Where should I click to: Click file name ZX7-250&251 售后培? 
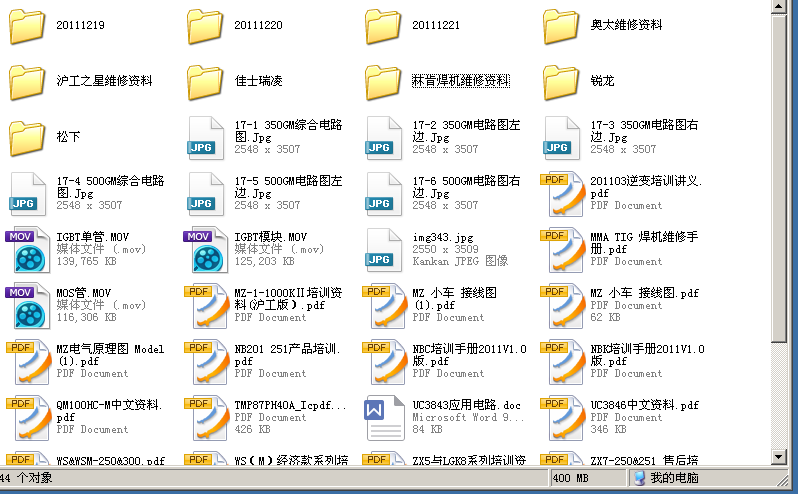click(x=644, y=460)
